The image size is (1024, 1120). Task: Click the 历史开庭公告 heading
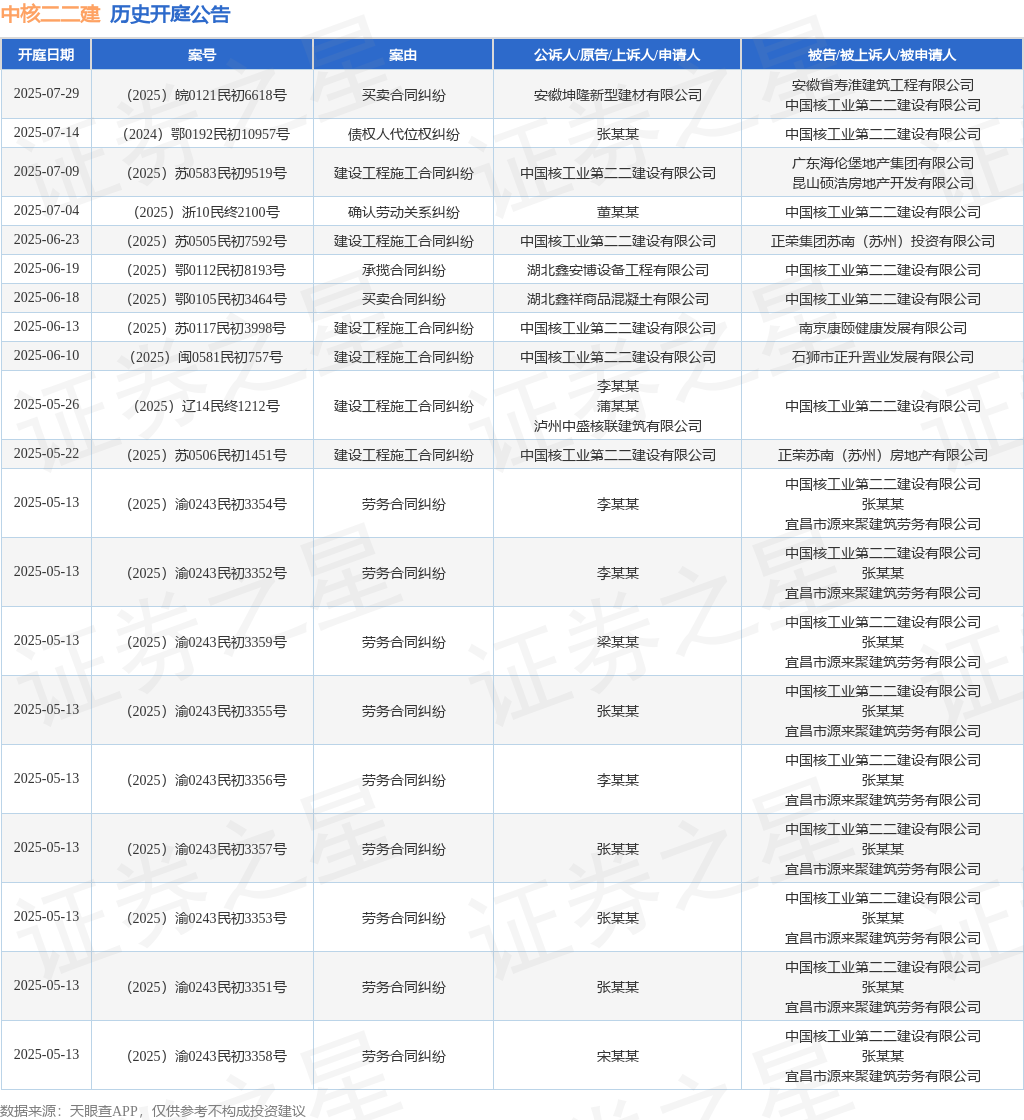click(170, 14)
